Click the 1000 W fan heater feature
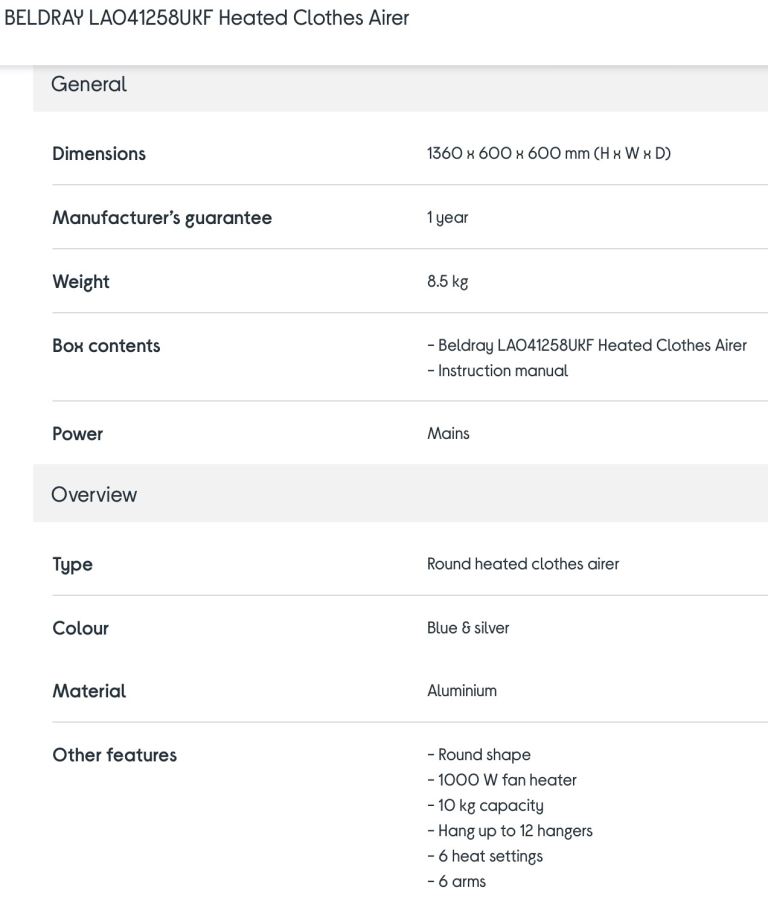 coord(501,780)
